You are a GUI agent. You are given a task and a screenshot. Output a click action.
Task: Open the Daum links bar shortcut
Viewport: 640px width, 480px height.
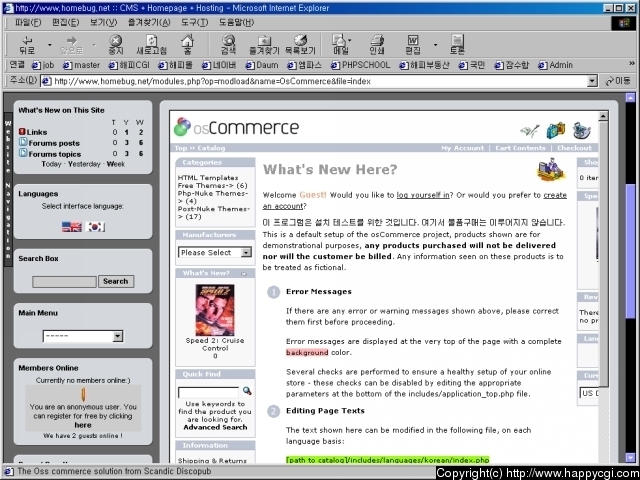(x=262, y=65)
